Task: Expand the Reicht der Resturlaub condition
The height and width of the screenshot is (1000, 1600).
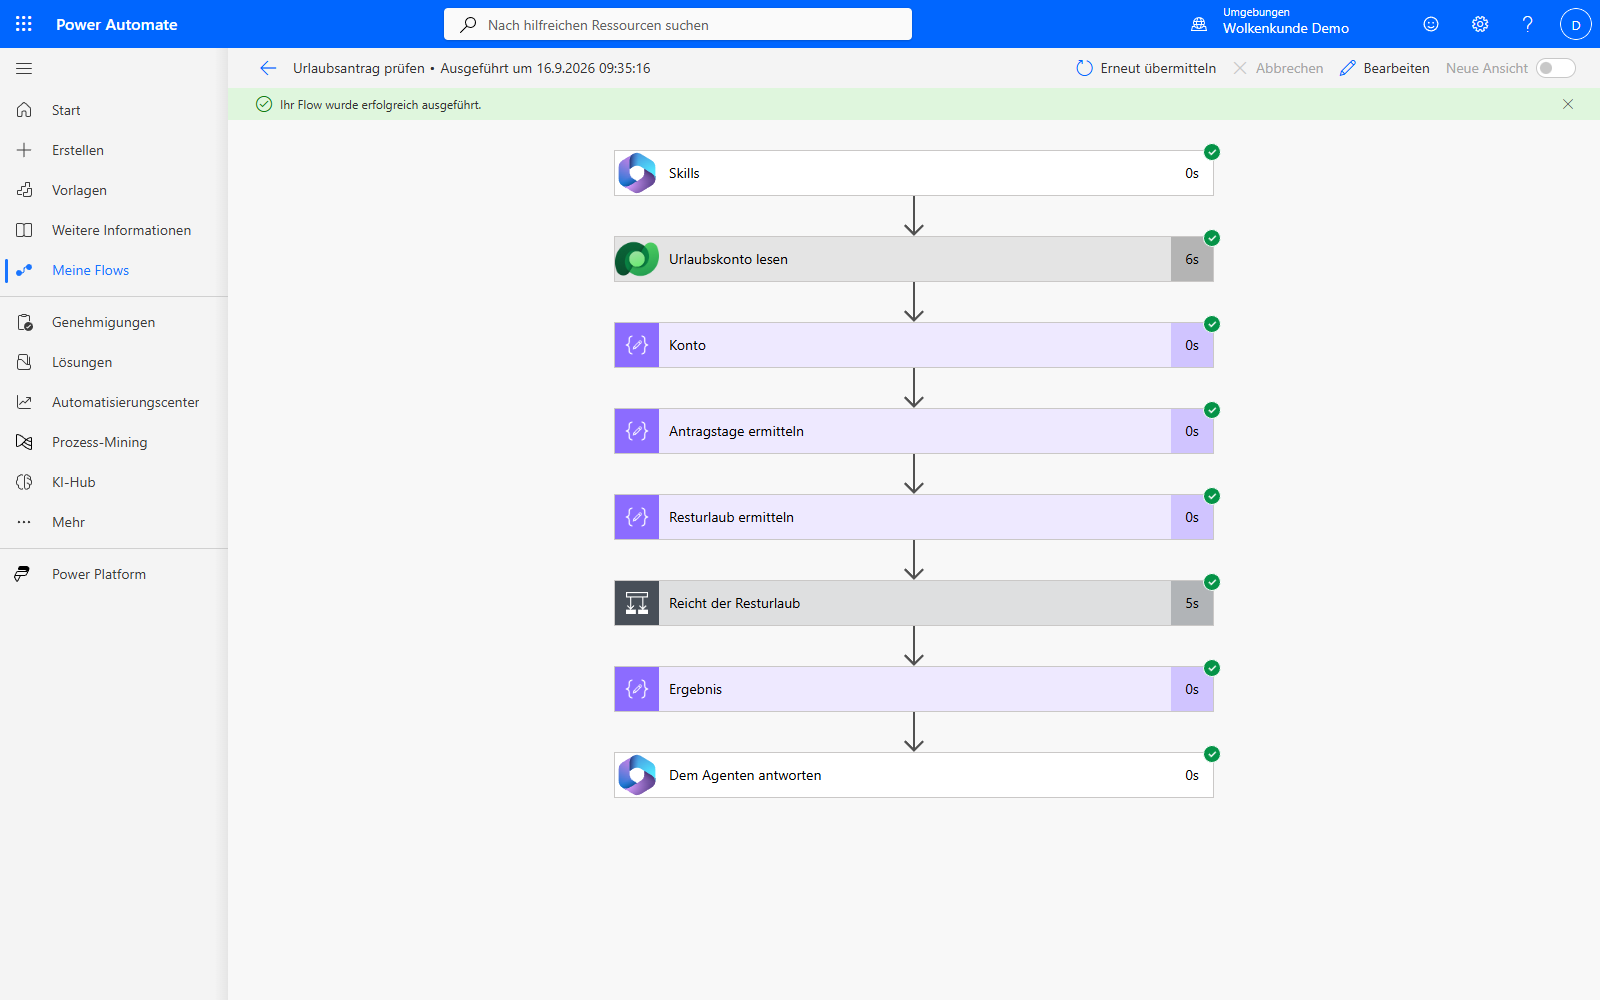Action: click(914, 603)
